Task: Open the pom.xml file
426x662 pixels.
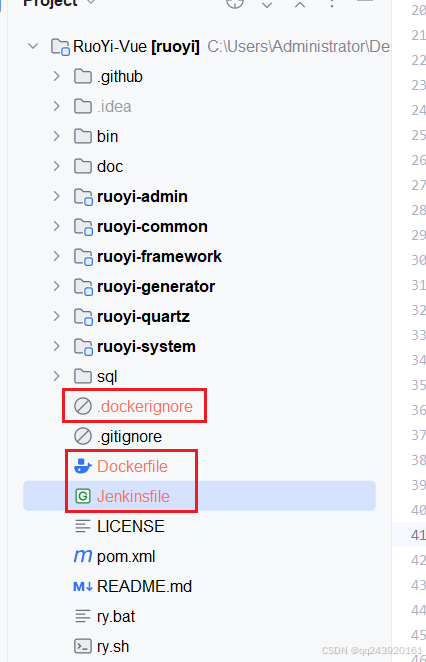Action: coord(126,556)
